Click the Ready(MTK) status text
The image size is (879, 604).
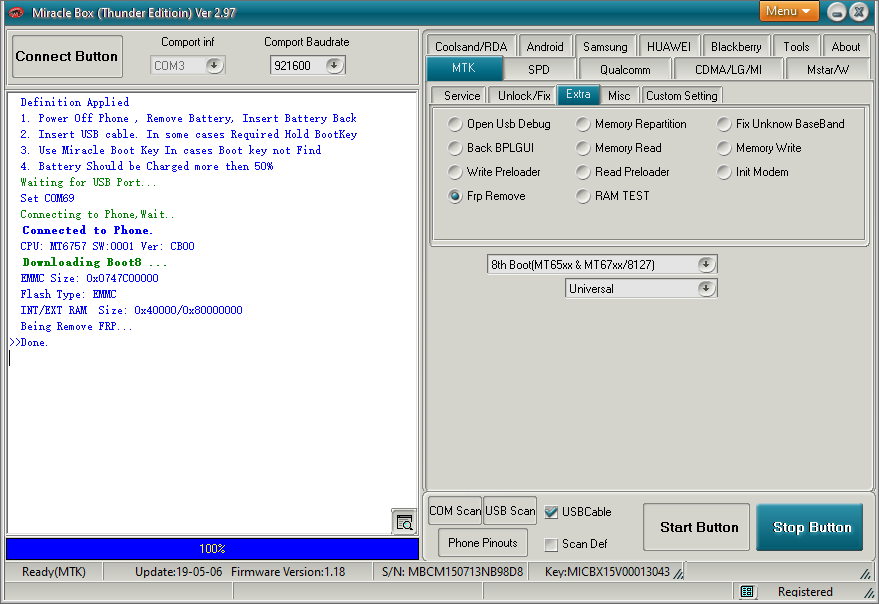(54, 572)
